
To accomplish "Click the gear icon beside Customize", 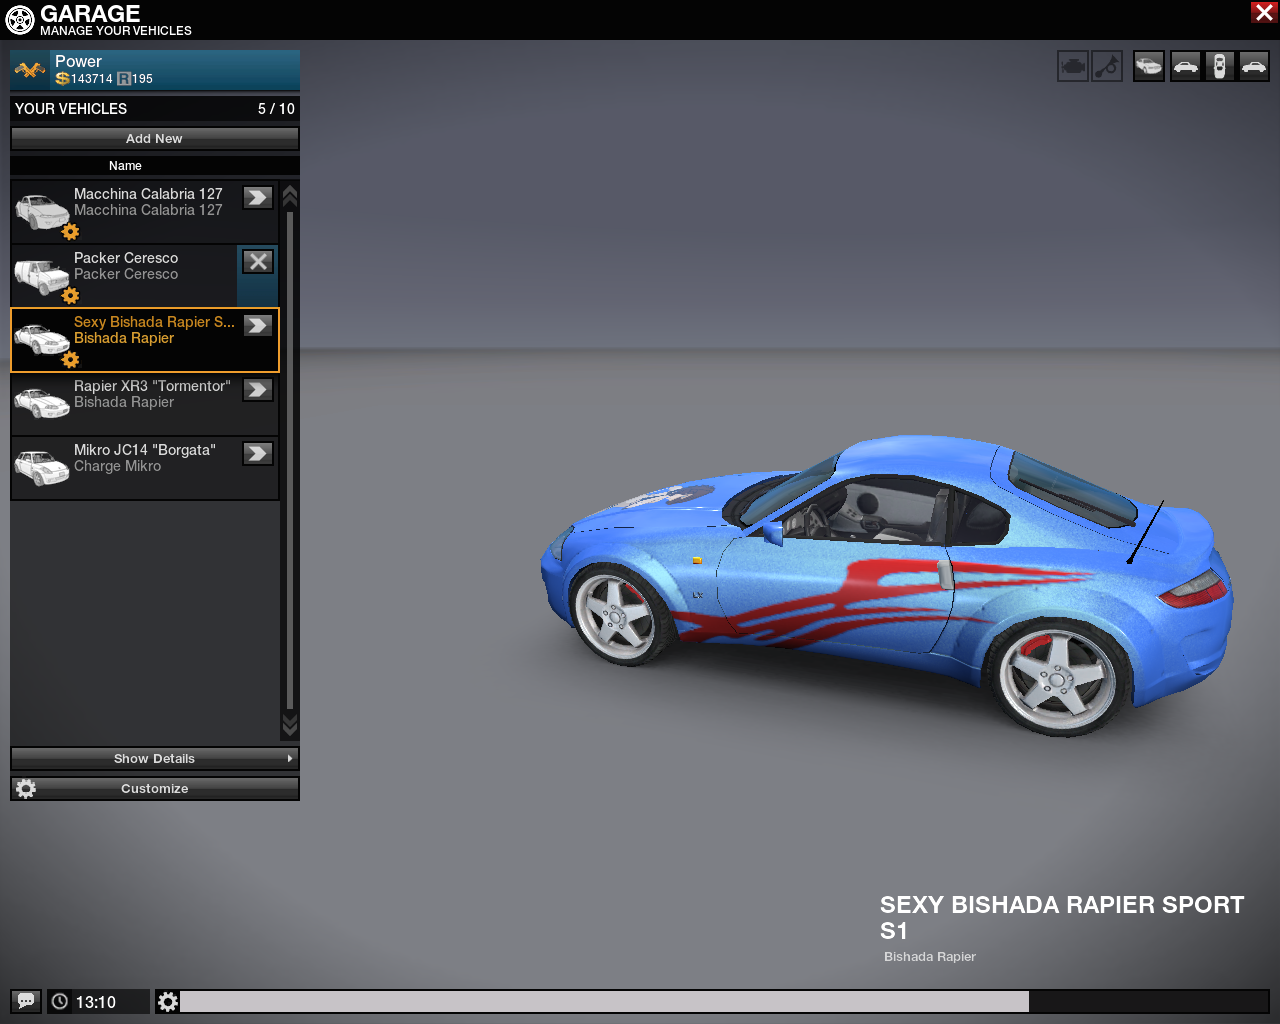I will (x=26, y=789).
